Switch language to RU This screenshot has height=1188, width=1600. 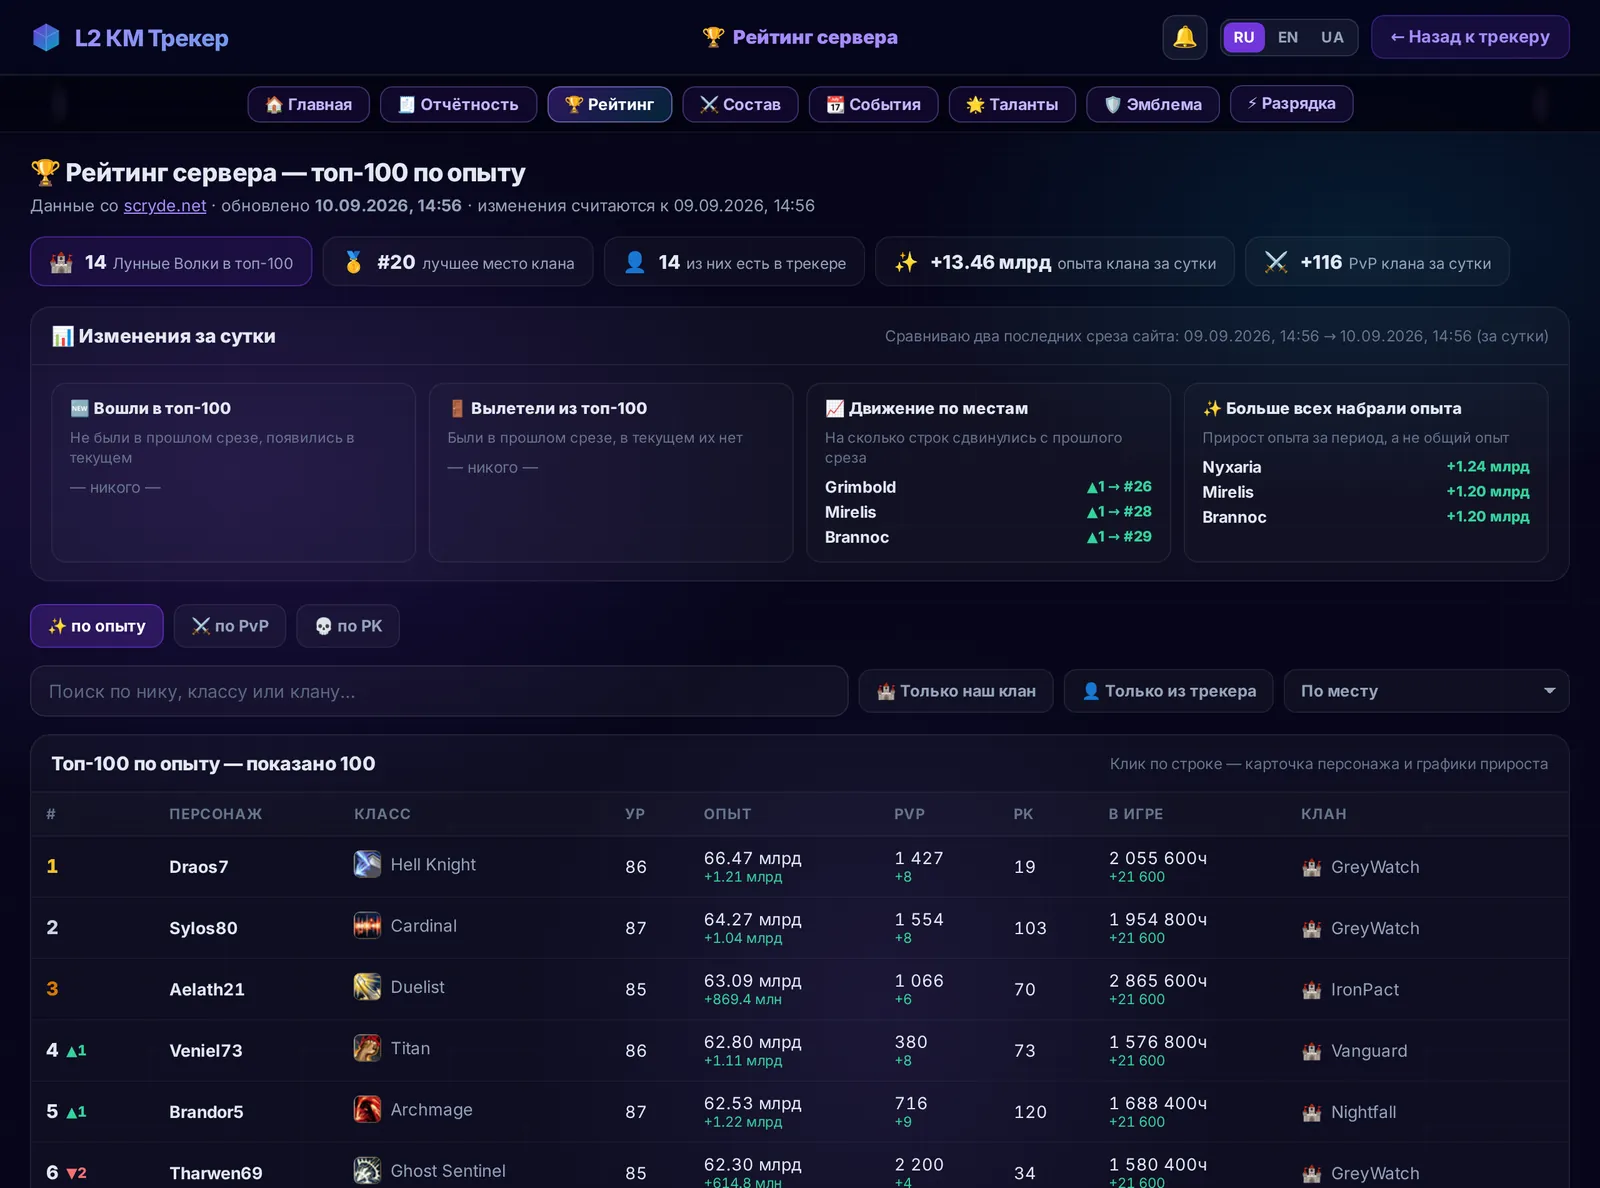(x=1244, y=37)
